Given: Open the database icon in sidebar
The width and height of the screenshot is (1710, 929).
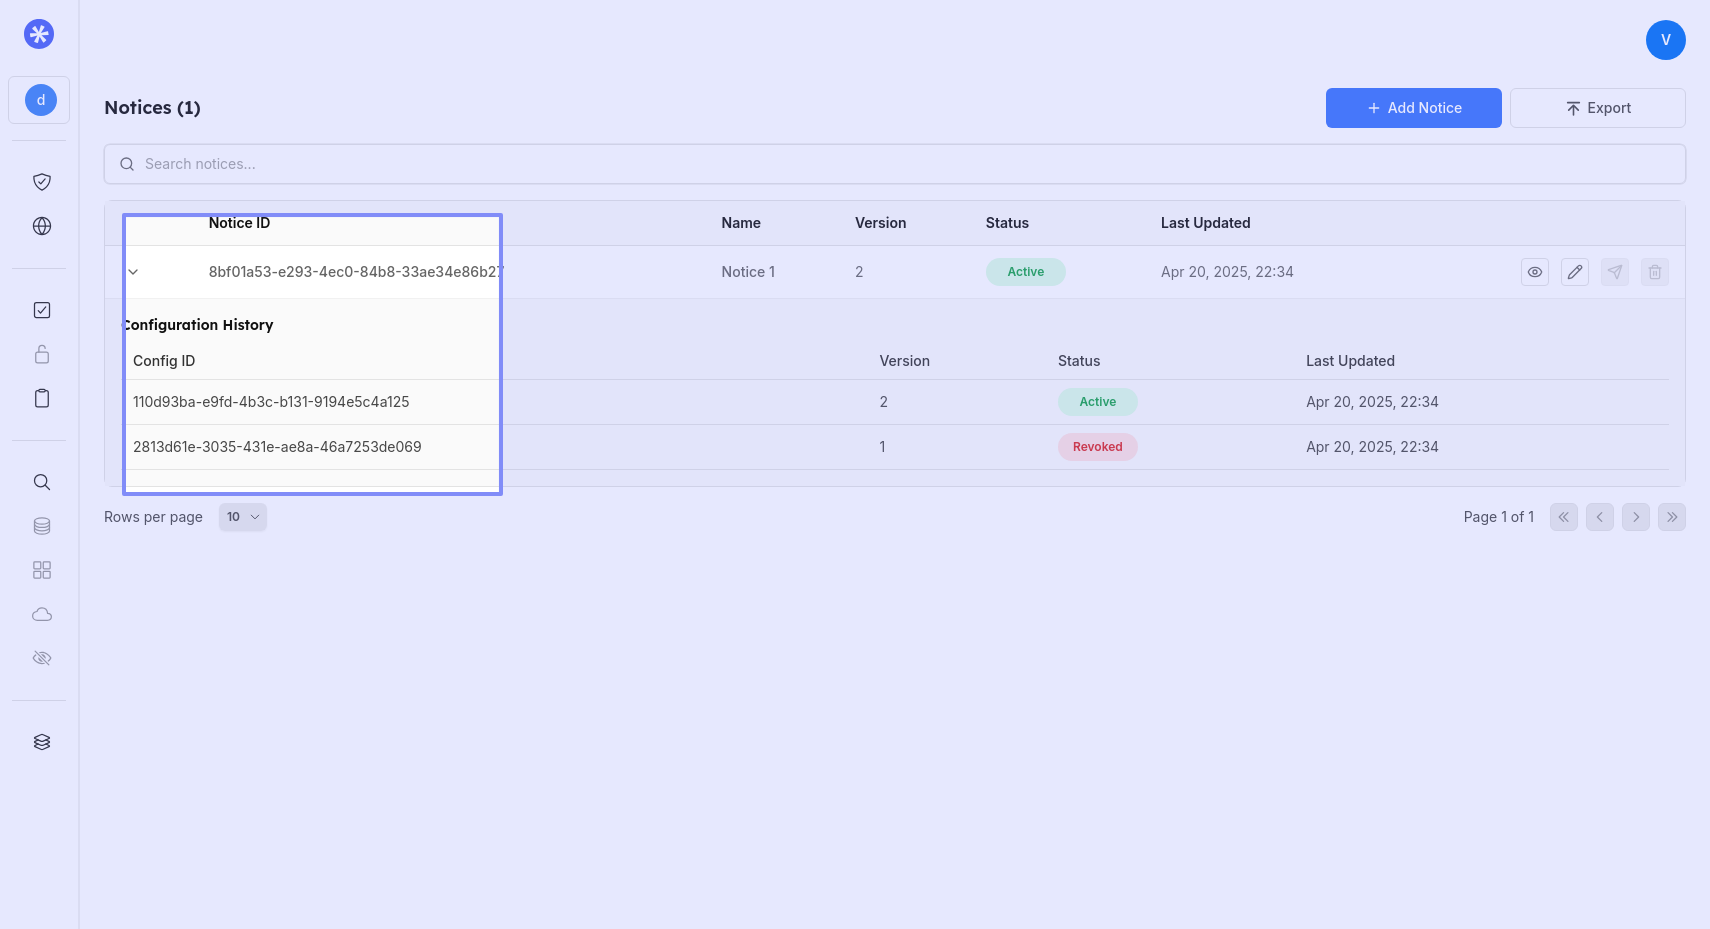Looking at the screenshot, I should pyautogui.click(x=42, y=526).
